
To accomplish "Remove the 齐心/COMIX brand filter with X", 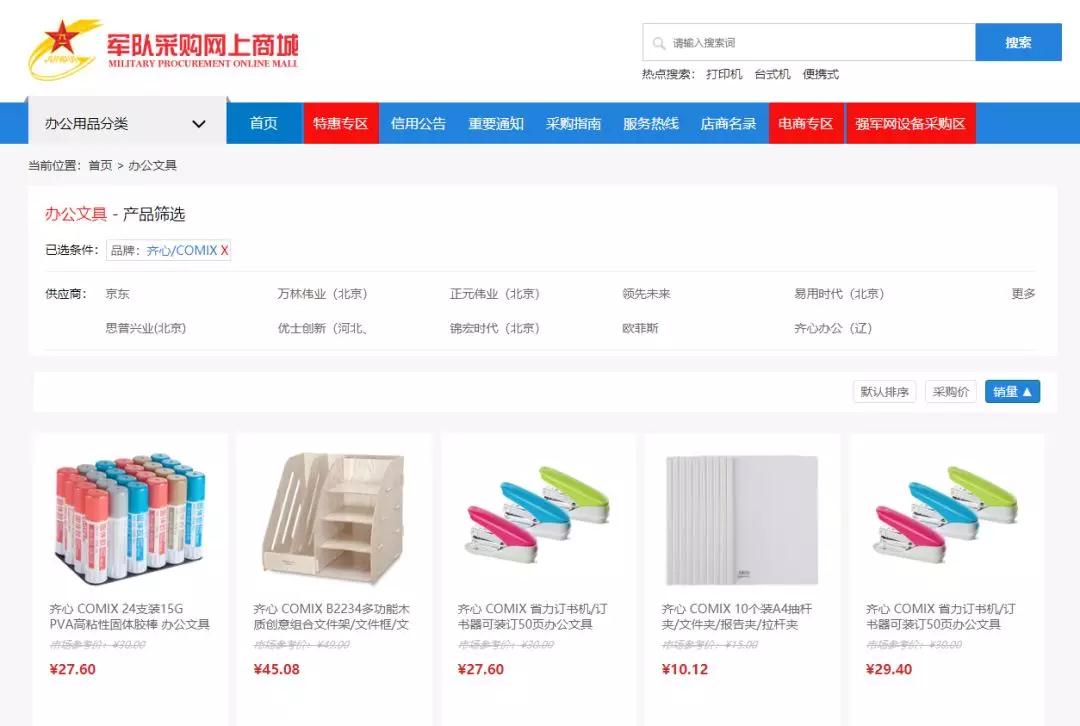I will click(x=225, y=251).
